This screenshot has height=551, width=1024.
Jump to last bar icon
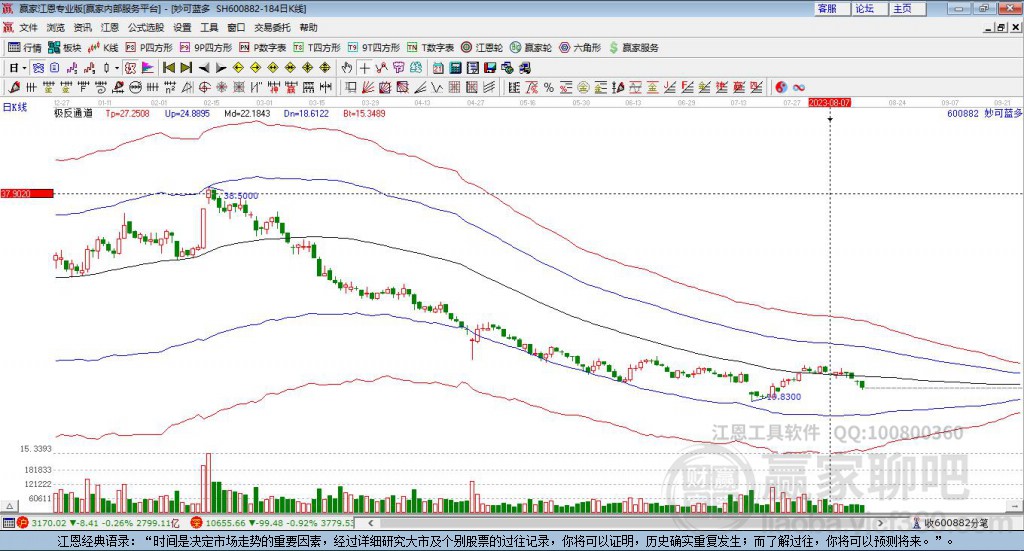point(186,68)
